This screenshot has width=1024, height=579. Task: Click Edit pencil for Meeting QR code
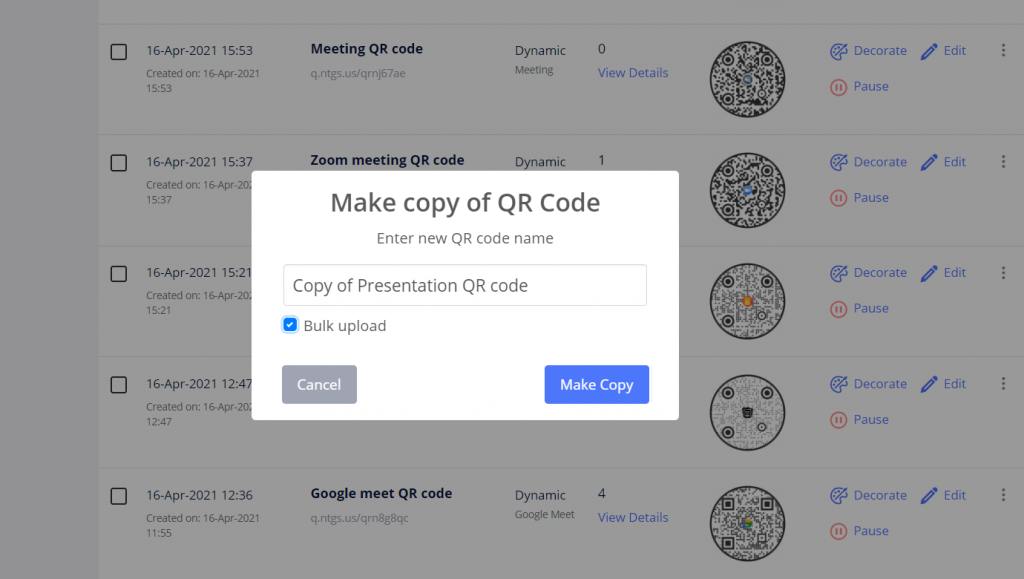929,51
